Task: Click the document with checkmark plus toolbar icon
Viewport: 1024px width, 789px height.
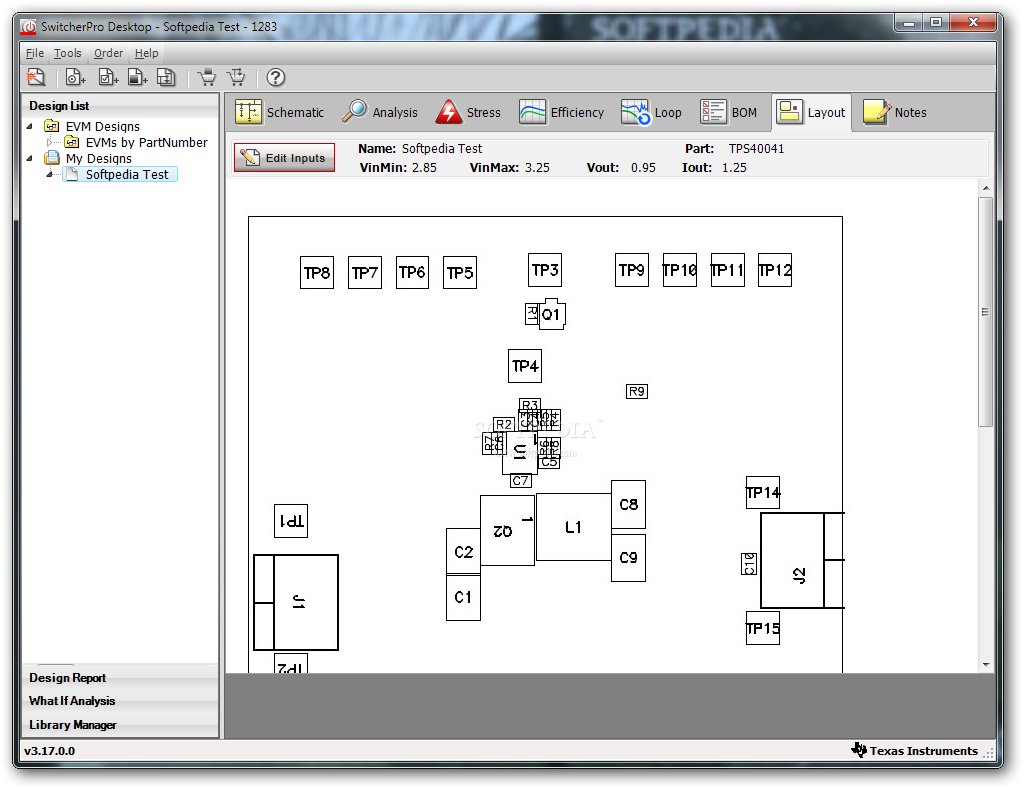Action: click(108, 77)
